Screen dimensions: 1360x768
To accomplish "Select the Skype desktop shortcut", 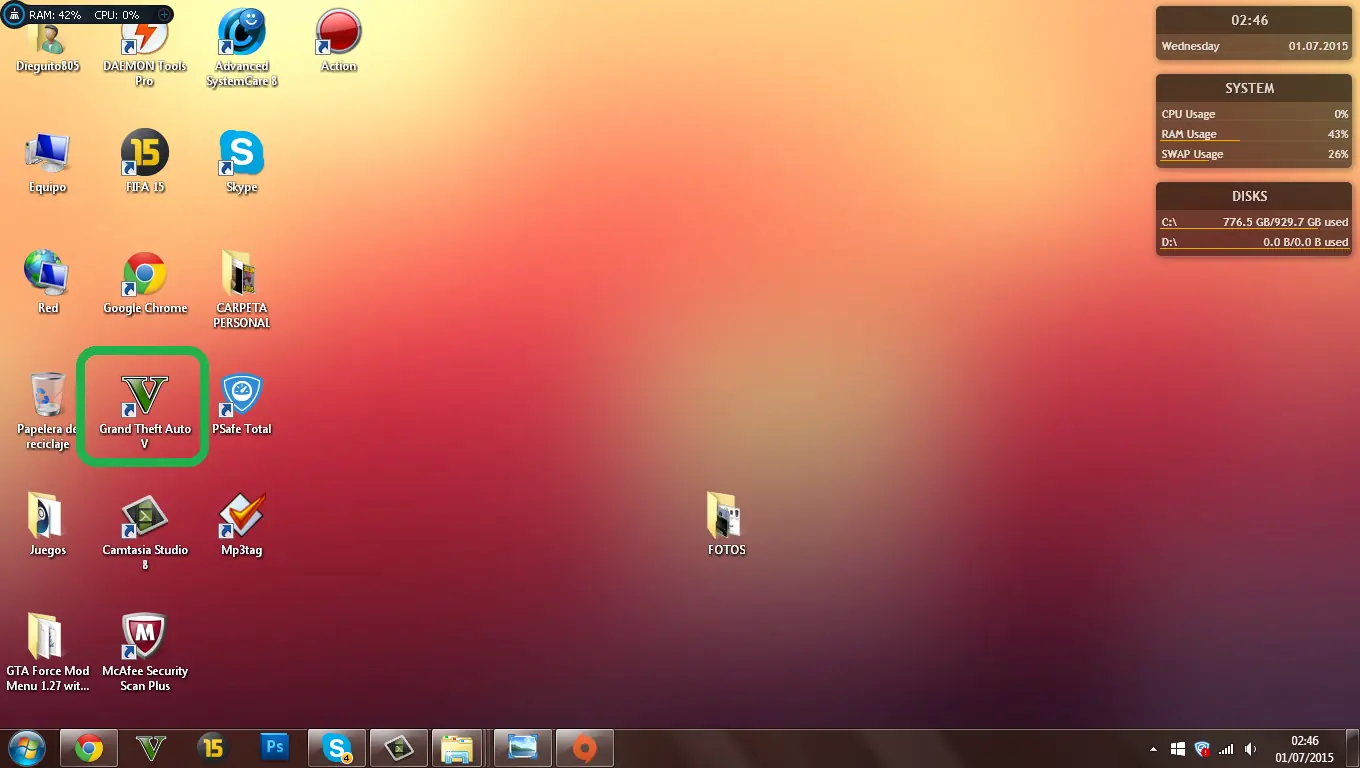I will (x=241, y=162).
